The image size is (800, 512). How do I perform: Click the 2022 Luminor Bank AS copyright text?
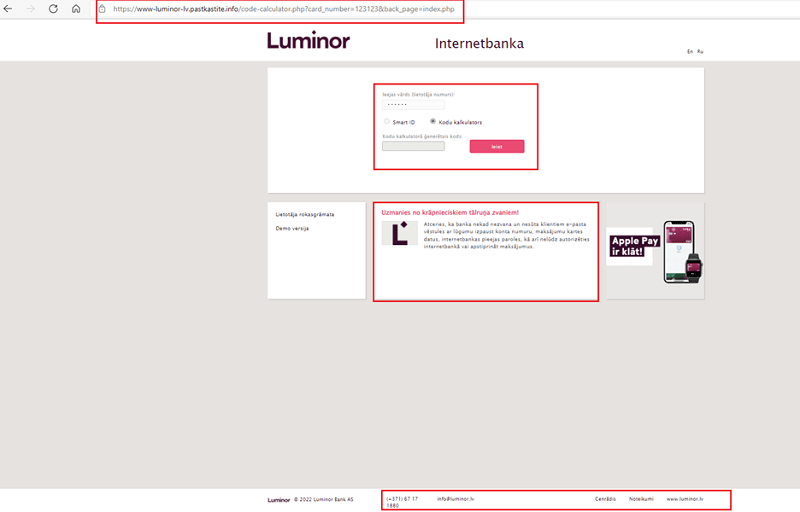pyautogui.click(x=323, y=500)
